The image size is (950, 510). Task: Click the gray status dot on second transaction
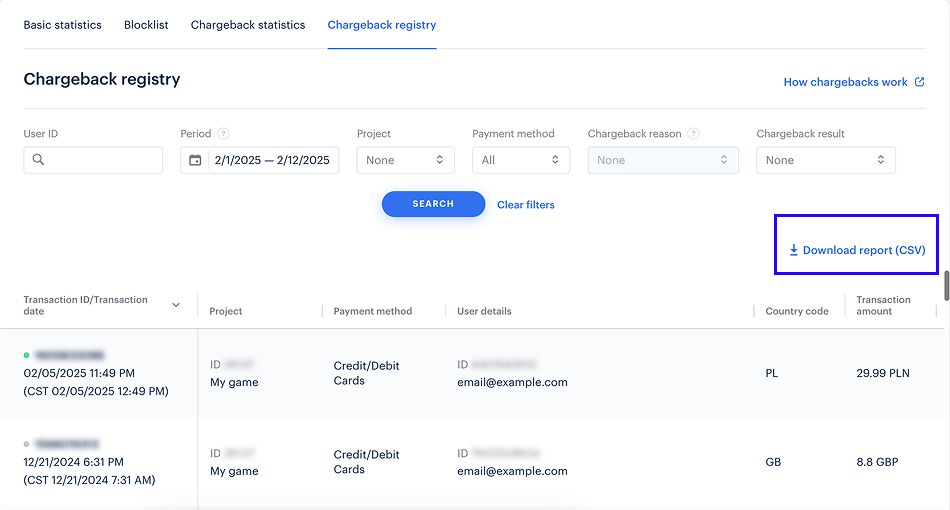pos(27,443)
